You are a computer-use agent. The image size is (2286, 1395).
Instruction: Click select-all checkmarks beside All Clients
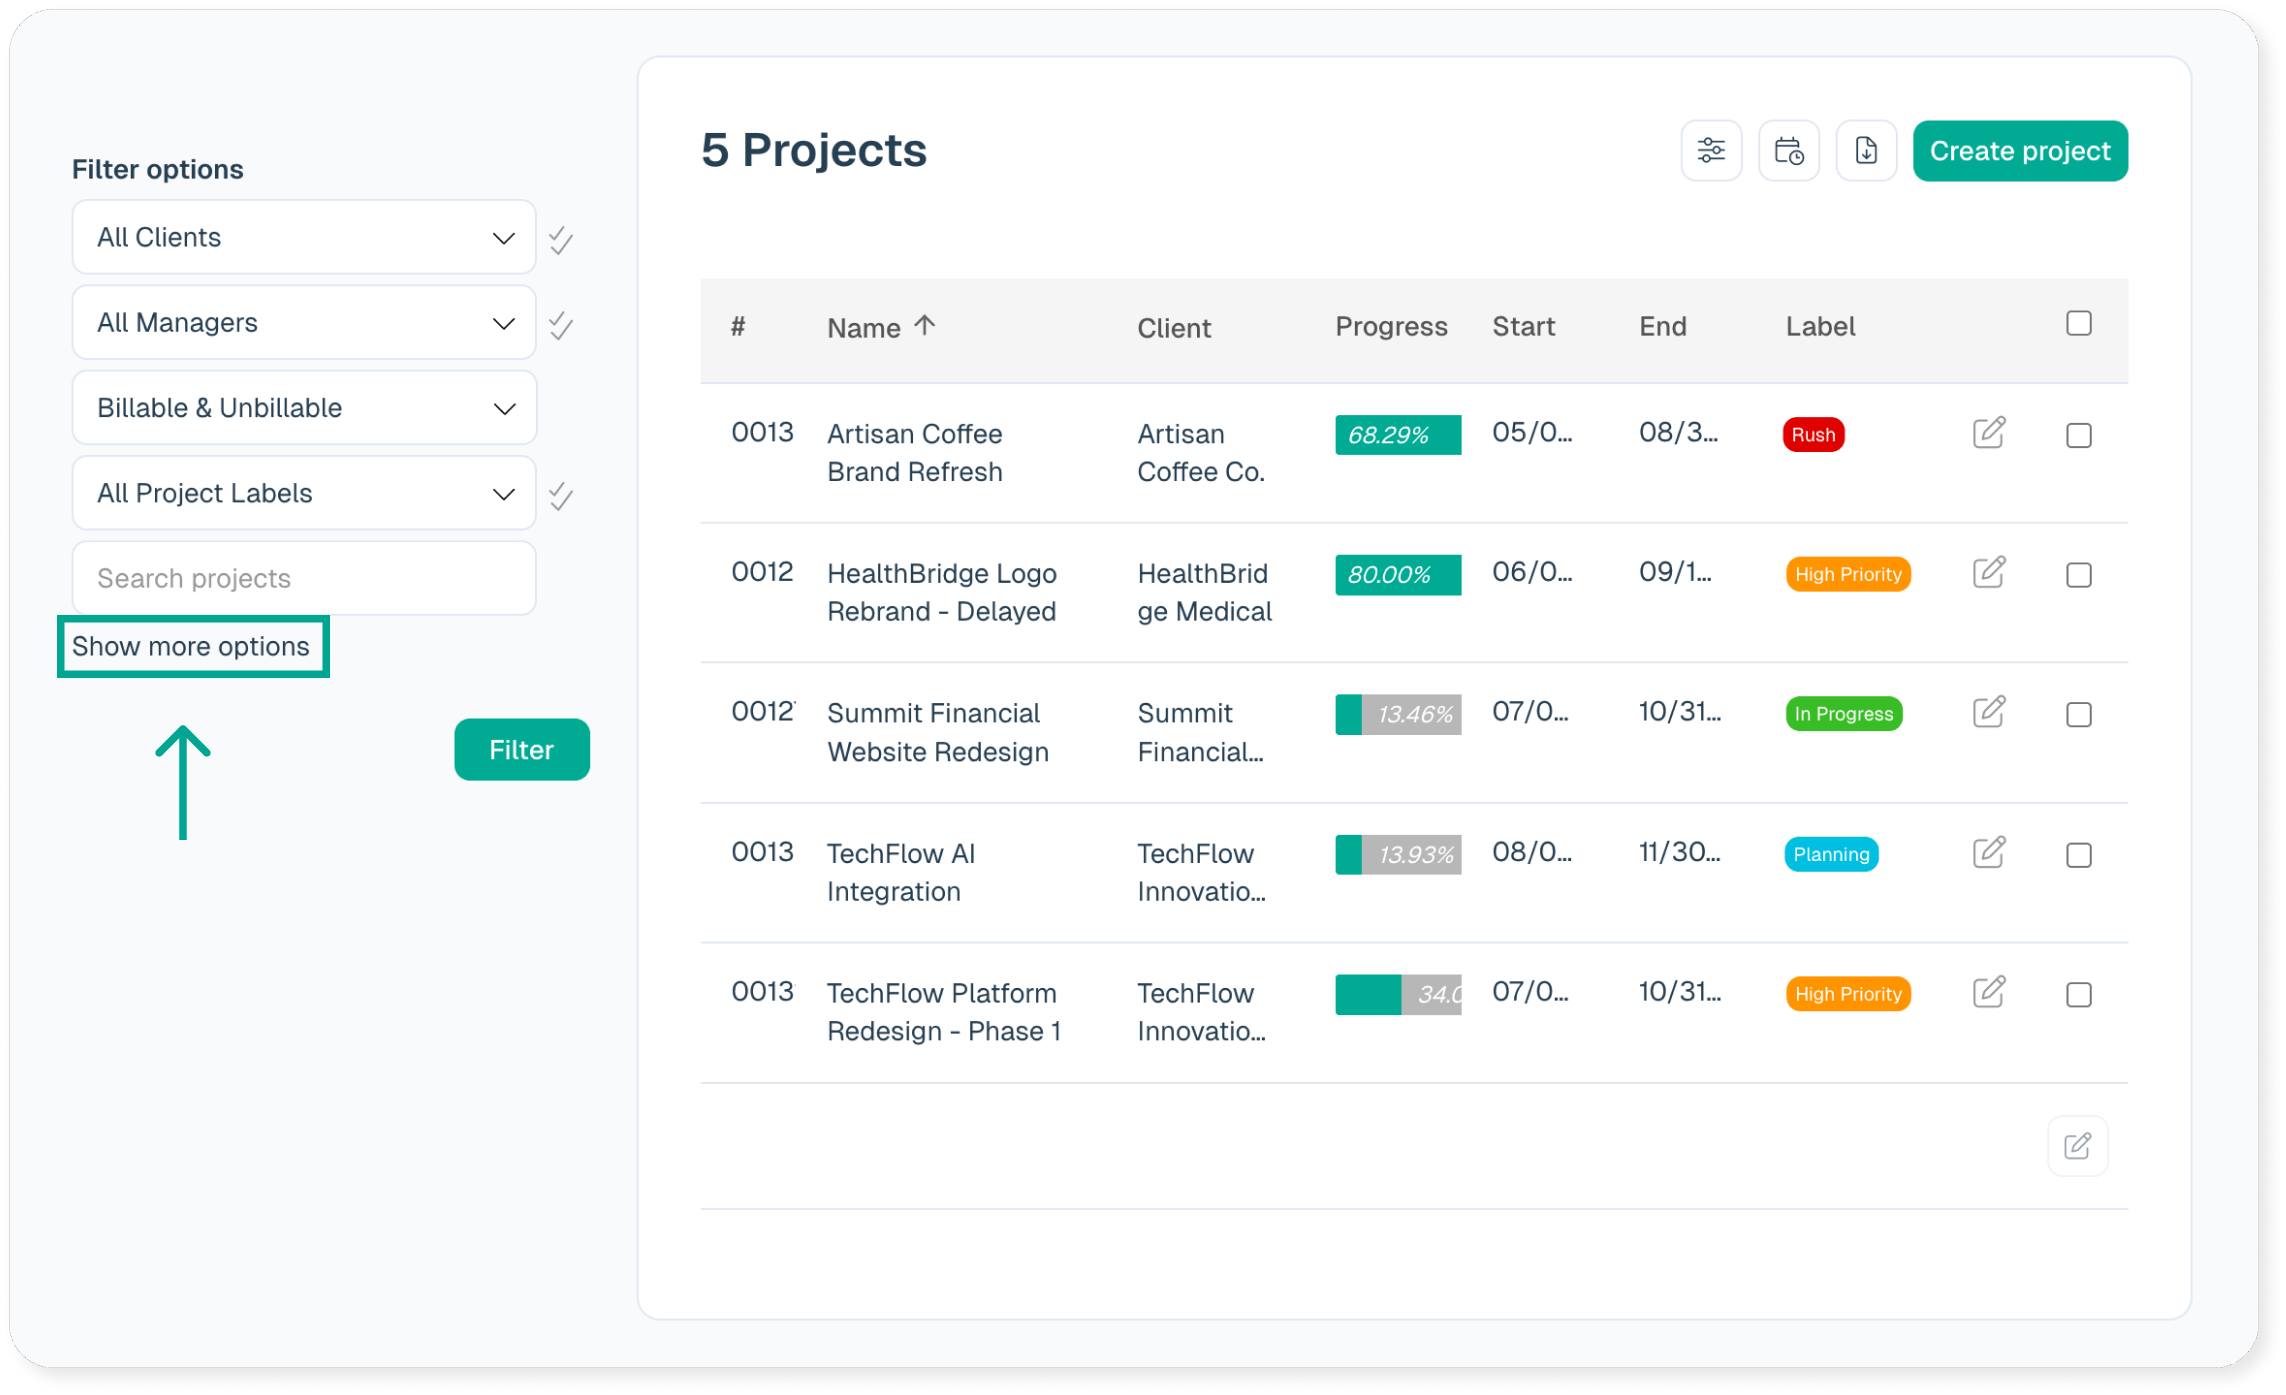pos(561,240)
